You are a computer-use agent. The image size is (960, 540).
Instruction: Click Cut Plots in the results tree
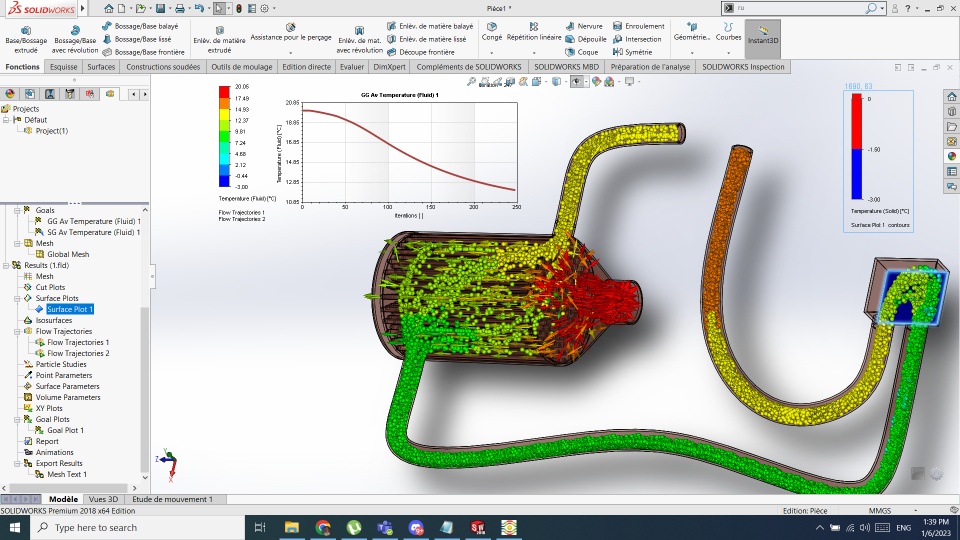50,287
